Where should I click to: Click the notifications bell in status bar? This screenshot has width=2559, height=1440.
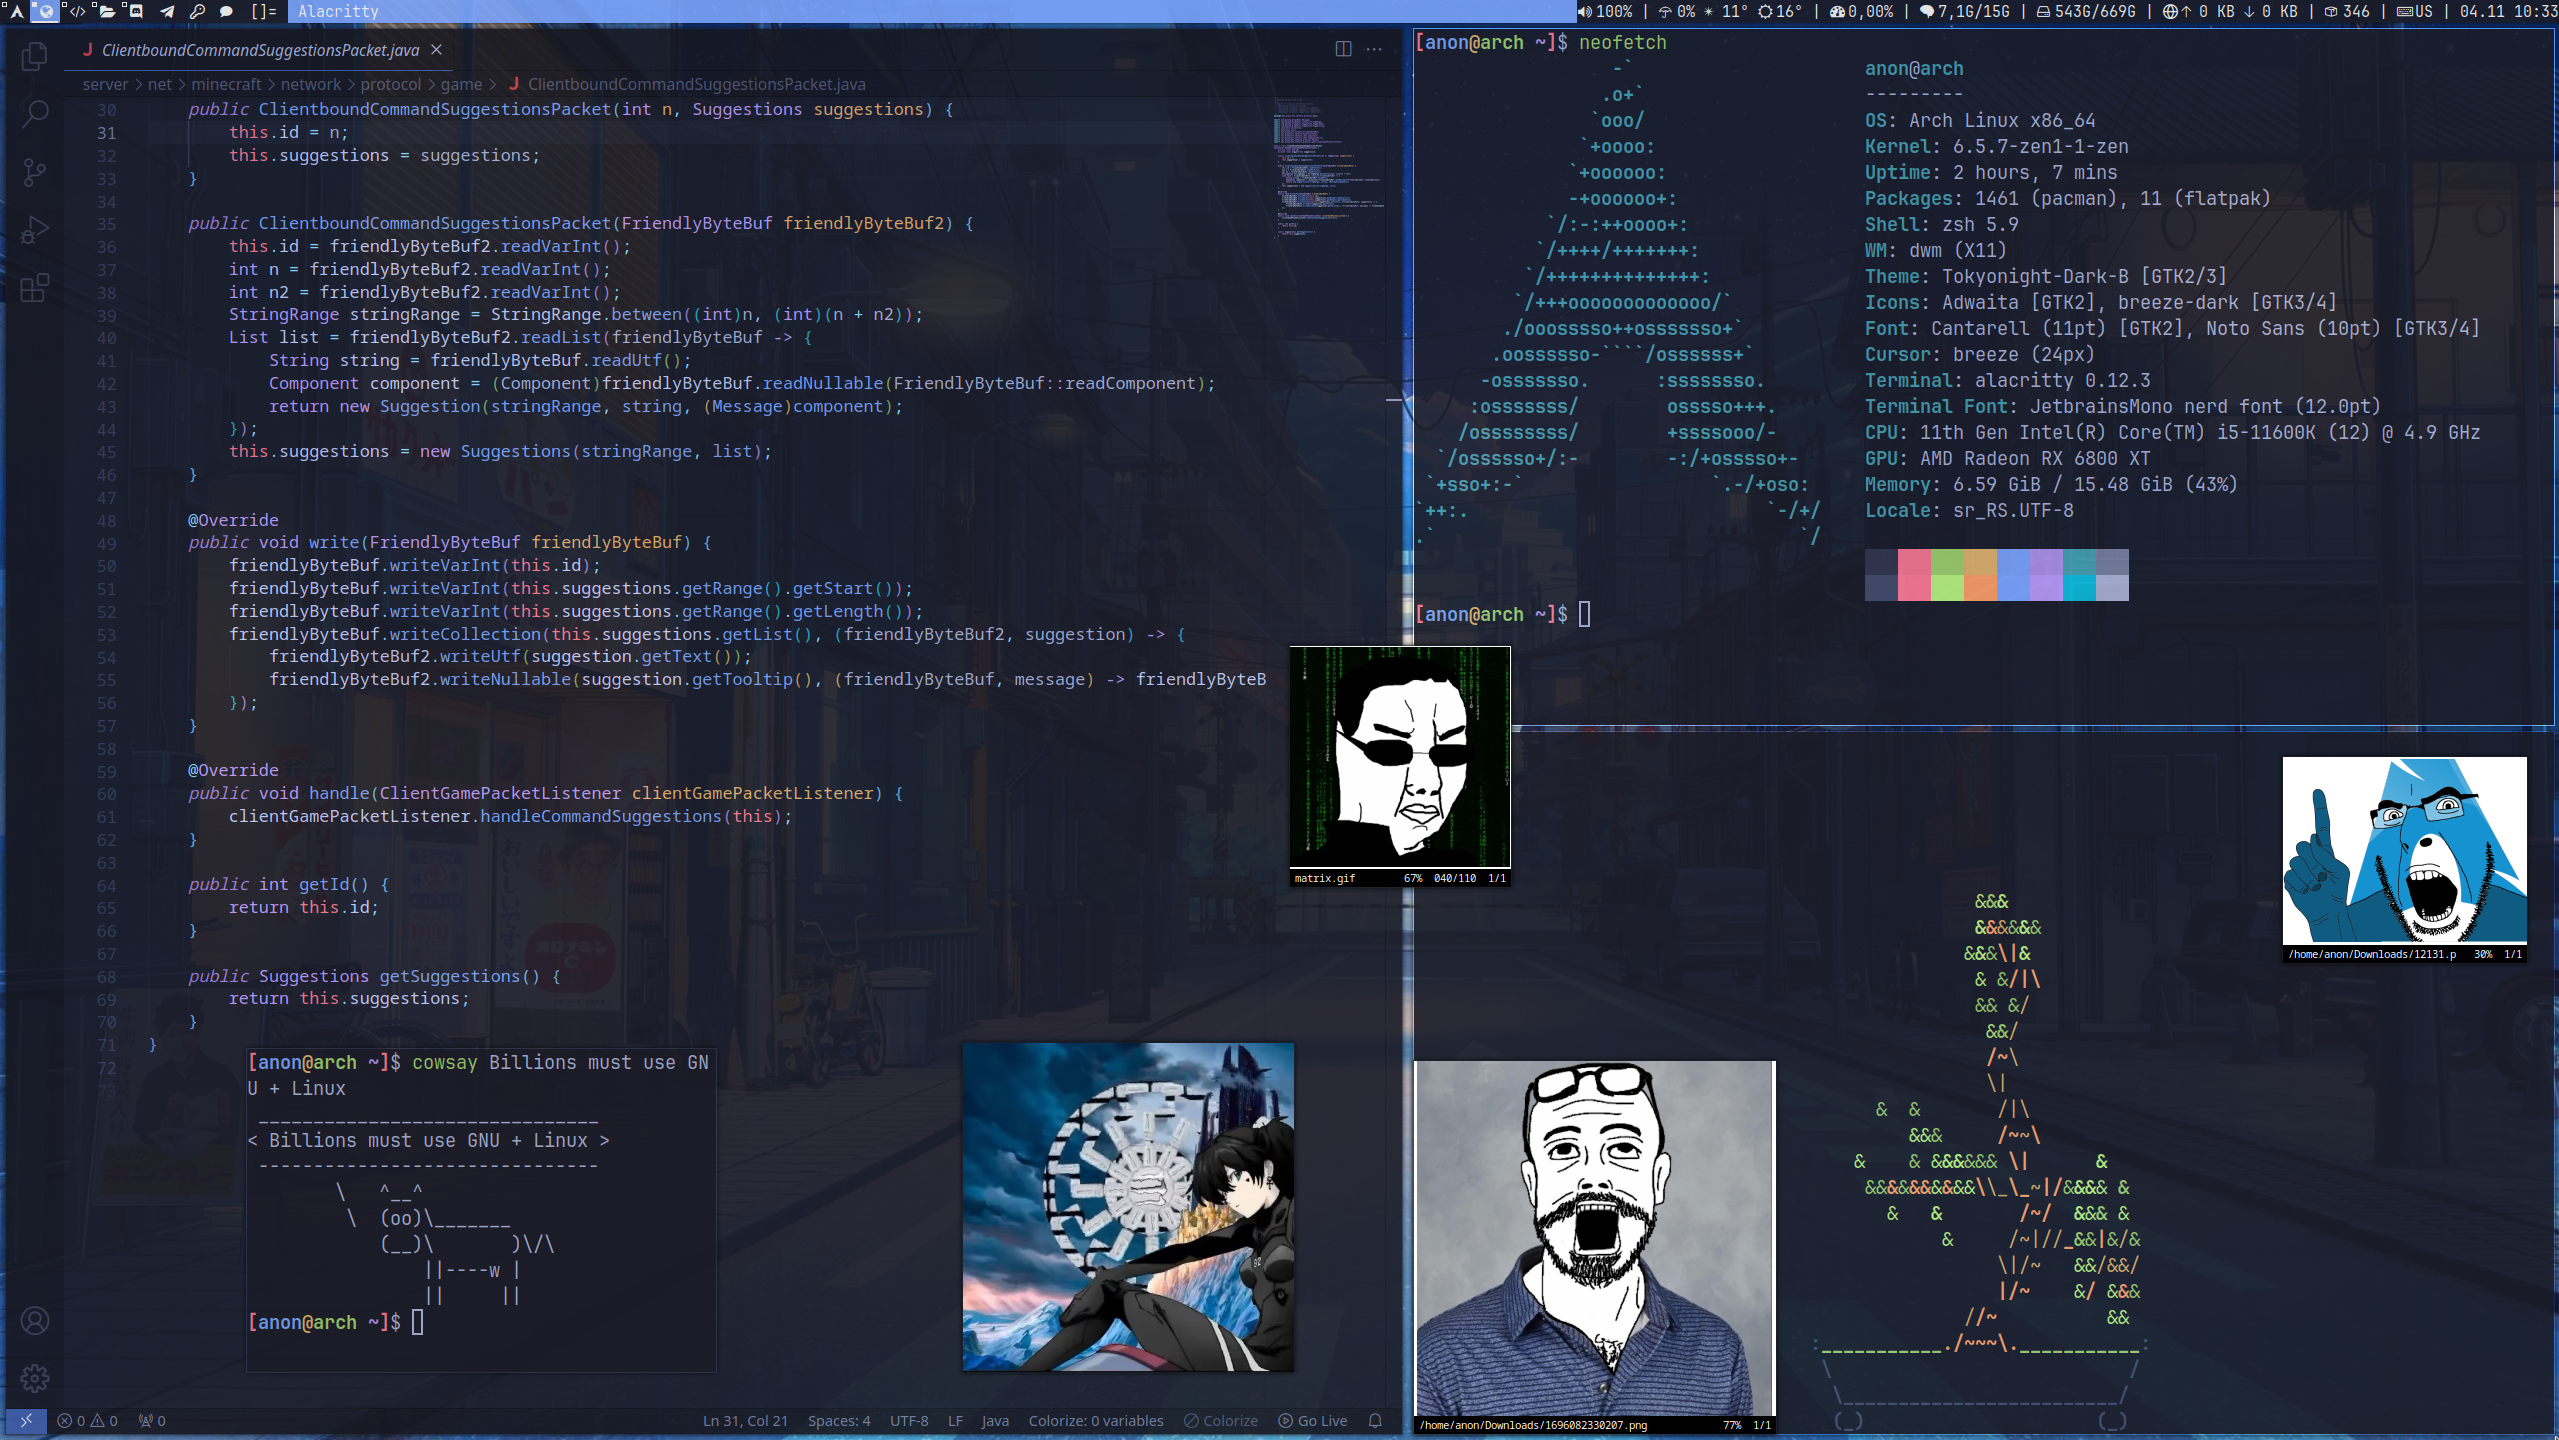[1375, 1421]
